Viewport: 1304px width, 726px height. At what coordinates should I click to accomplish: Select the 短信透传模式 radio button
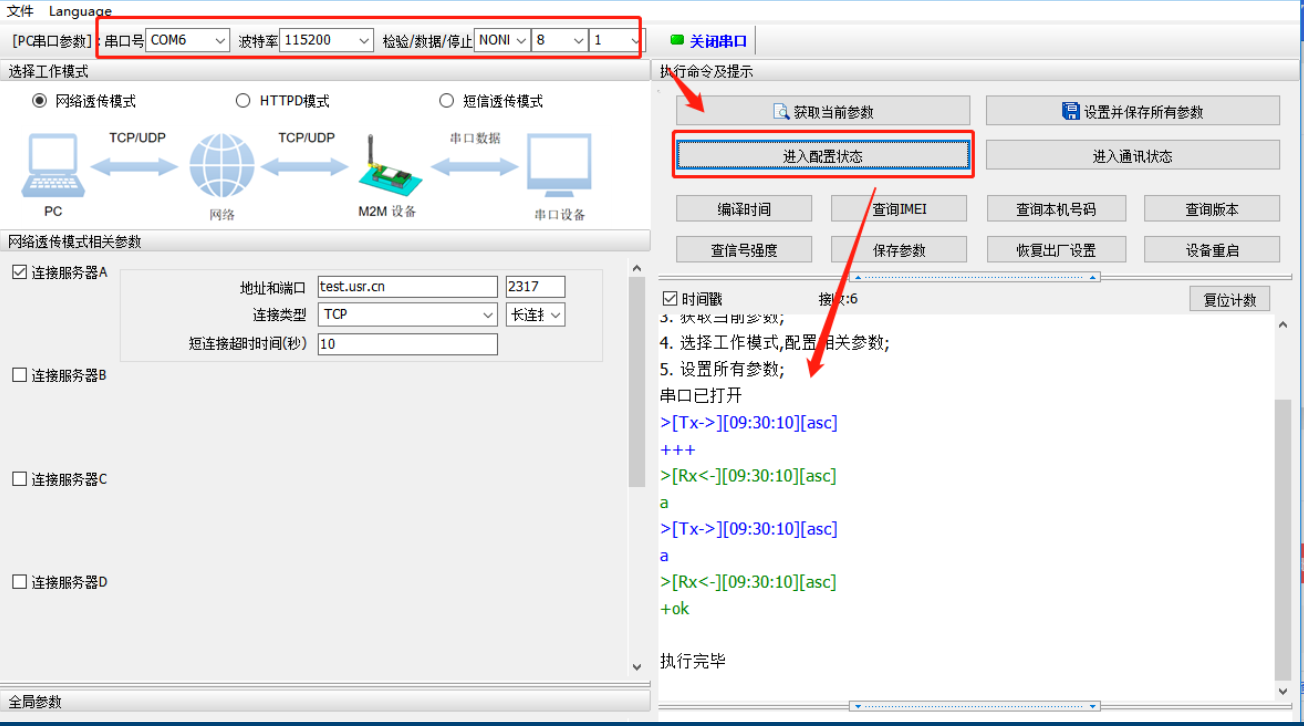coord(446,101)
